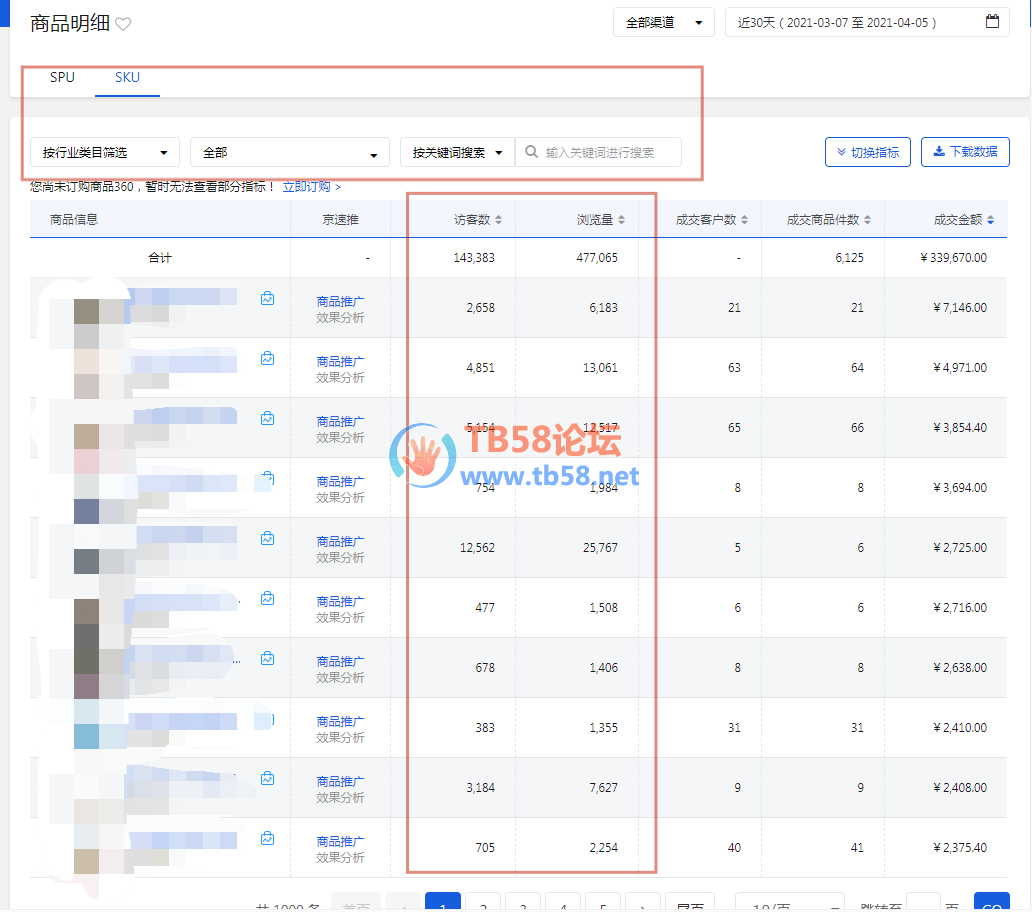
Task: Favorite the 商品明细 page with the heart icon
Action: (x=123, y=24)
